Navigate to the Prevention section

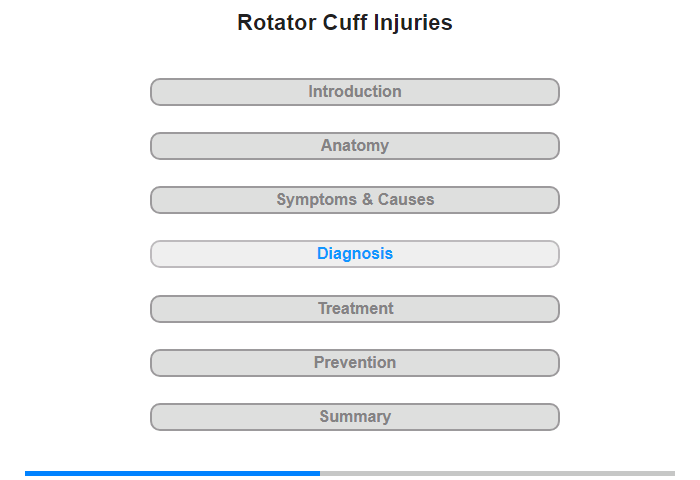355,363
